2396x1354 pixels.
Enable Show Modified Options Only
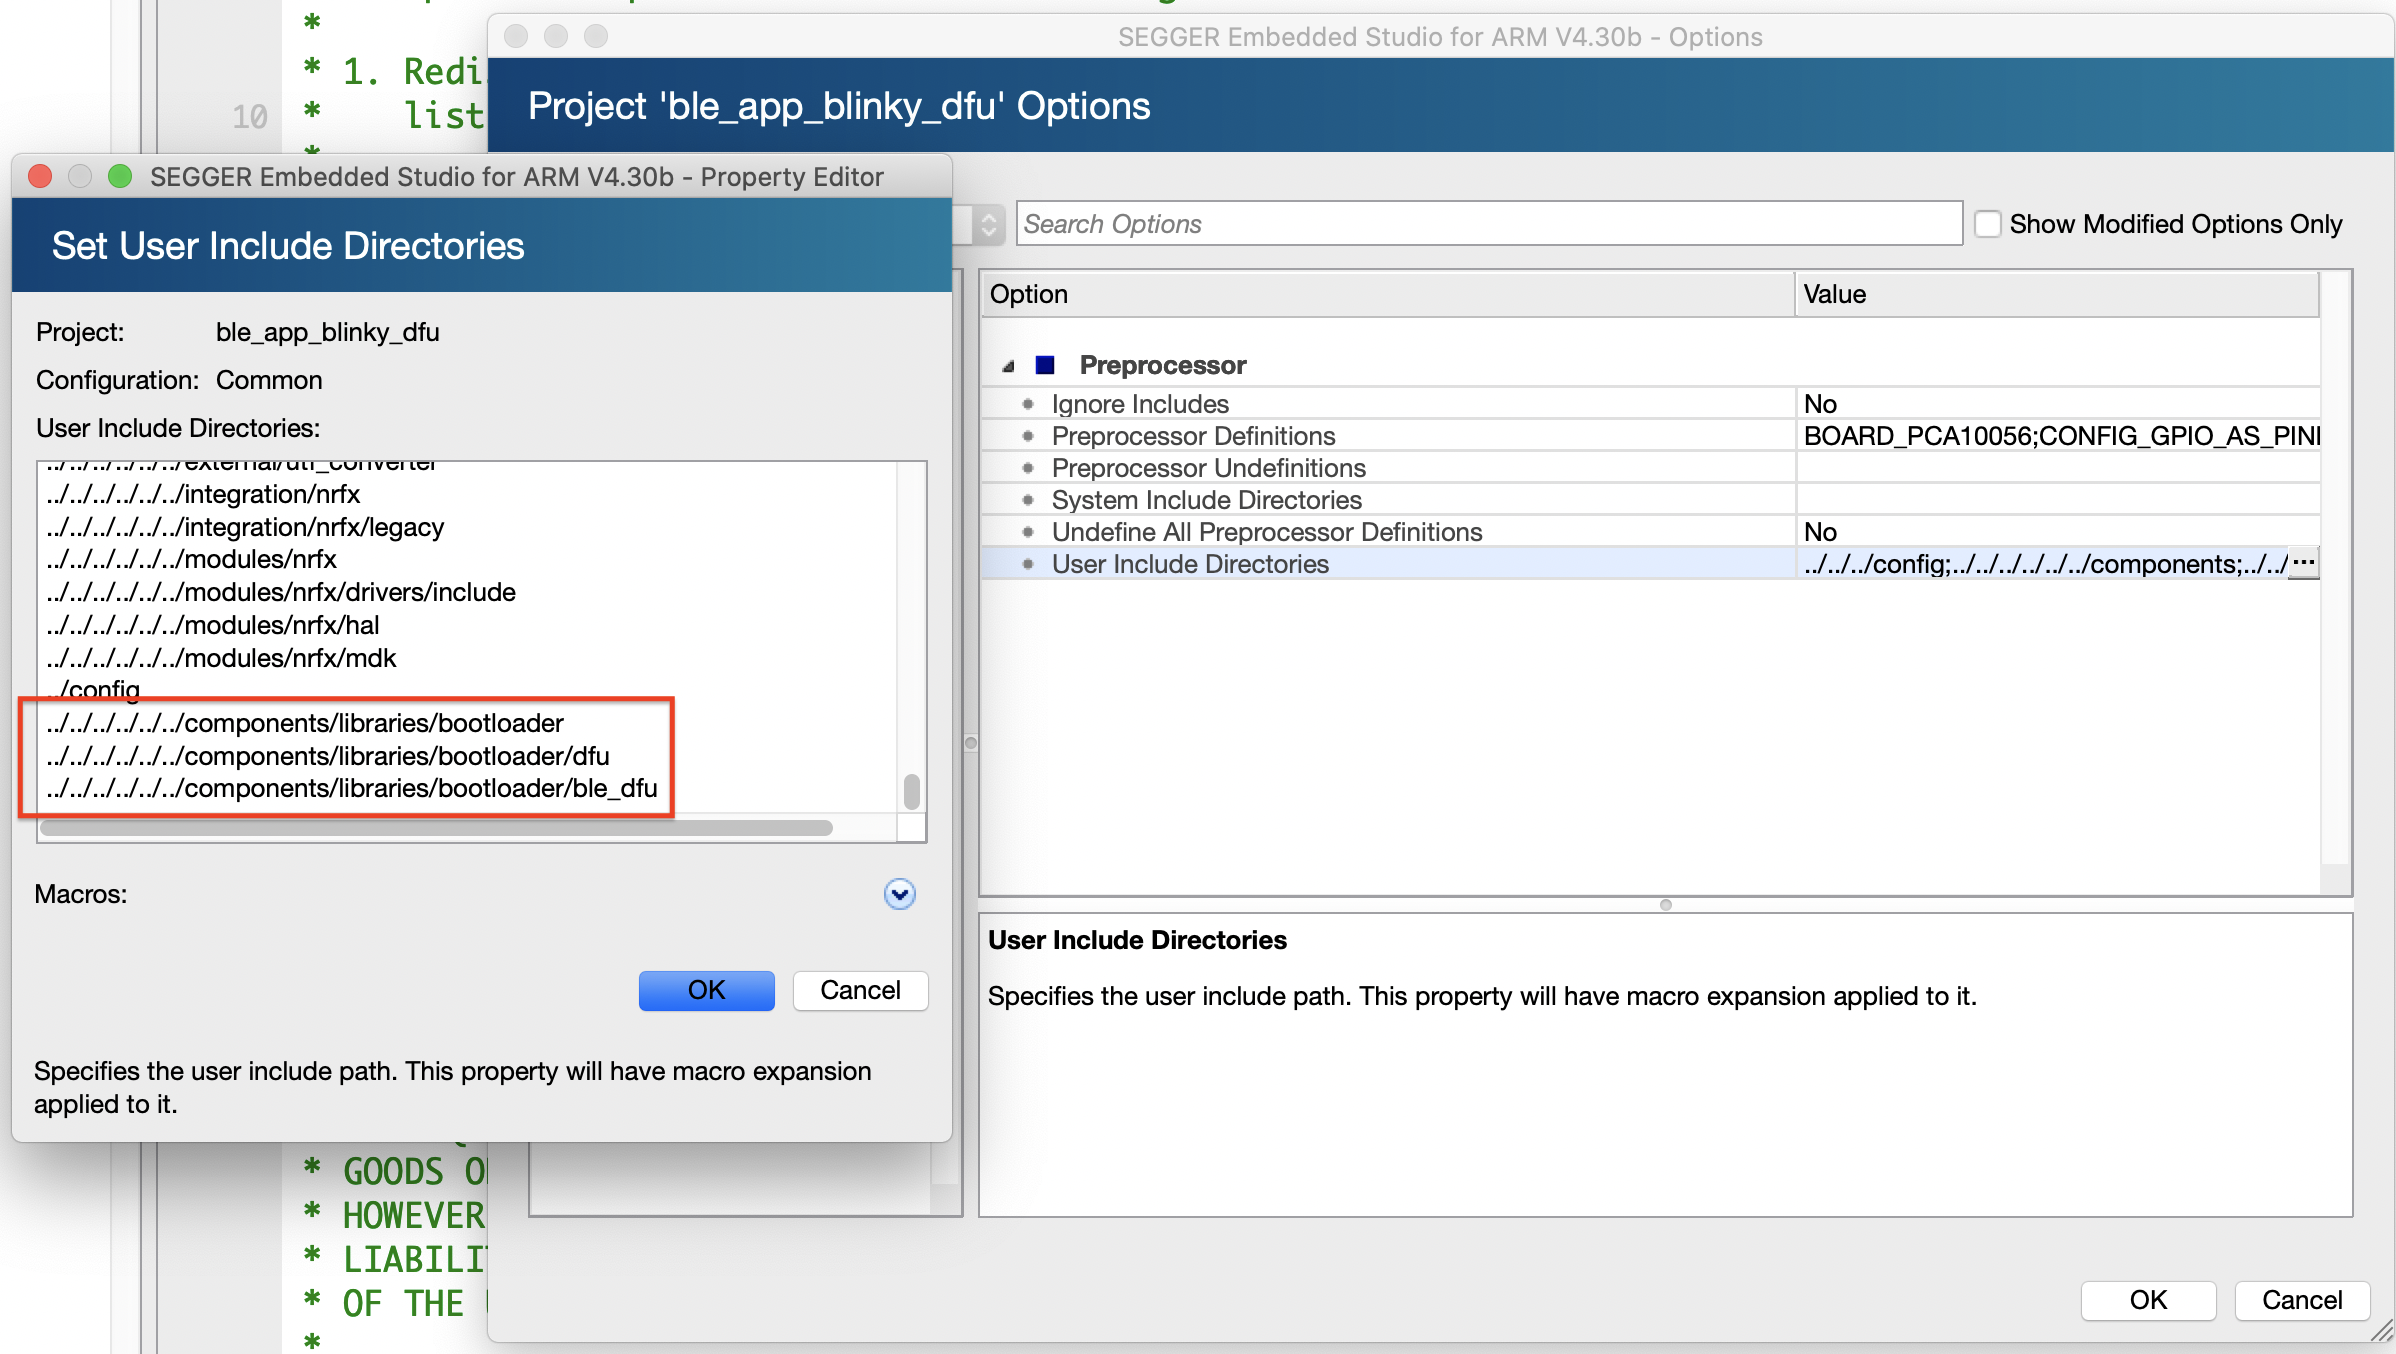1988,224
